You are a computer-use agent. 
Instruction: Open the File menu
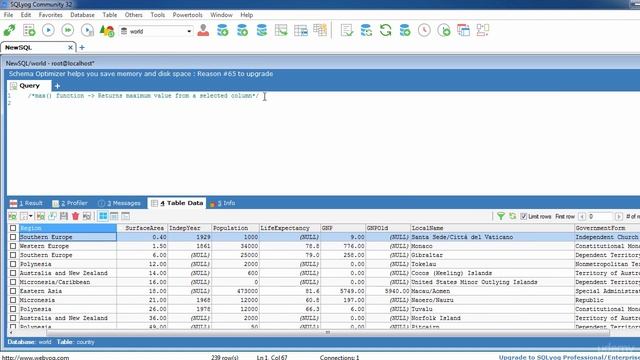click(x=8, y=15)
